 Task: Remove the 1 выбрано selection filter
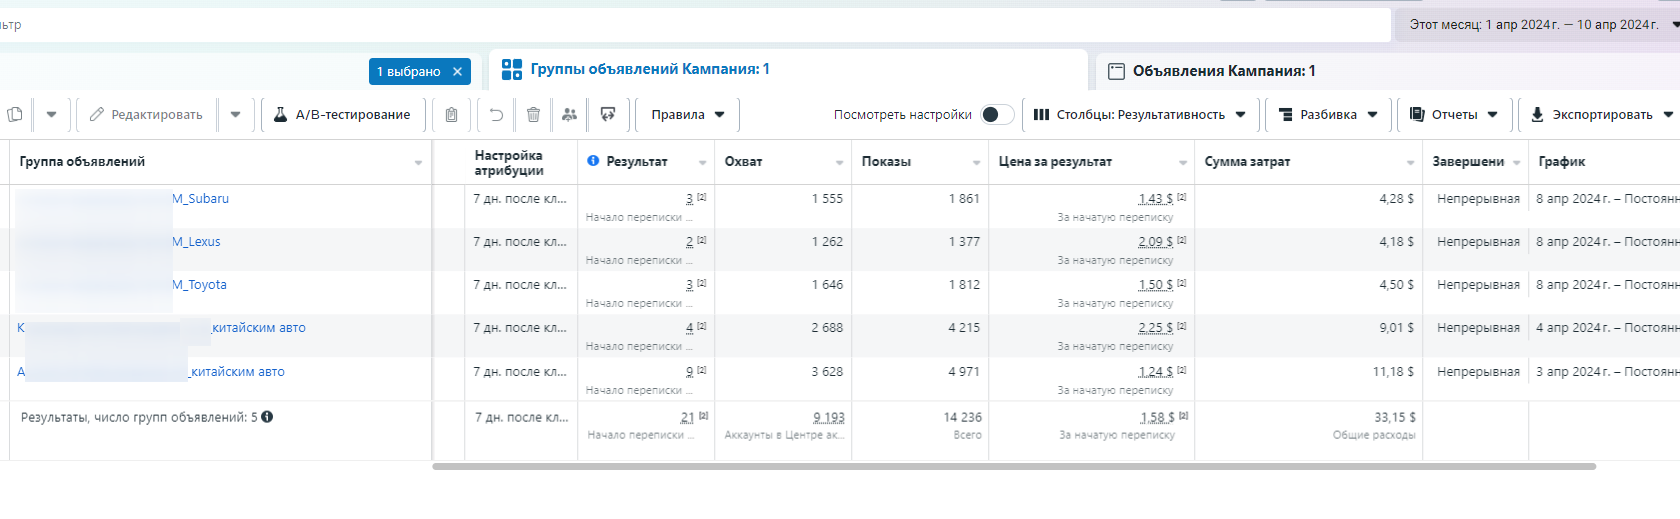pos(457,72)
